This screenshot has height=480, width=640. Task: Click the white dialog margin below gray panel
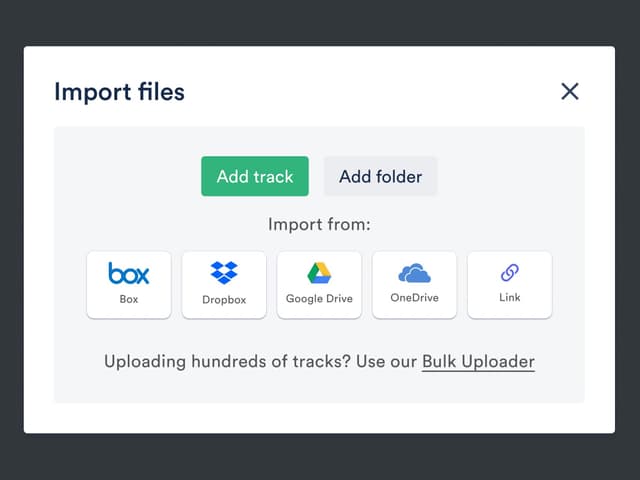pos(320,418)
